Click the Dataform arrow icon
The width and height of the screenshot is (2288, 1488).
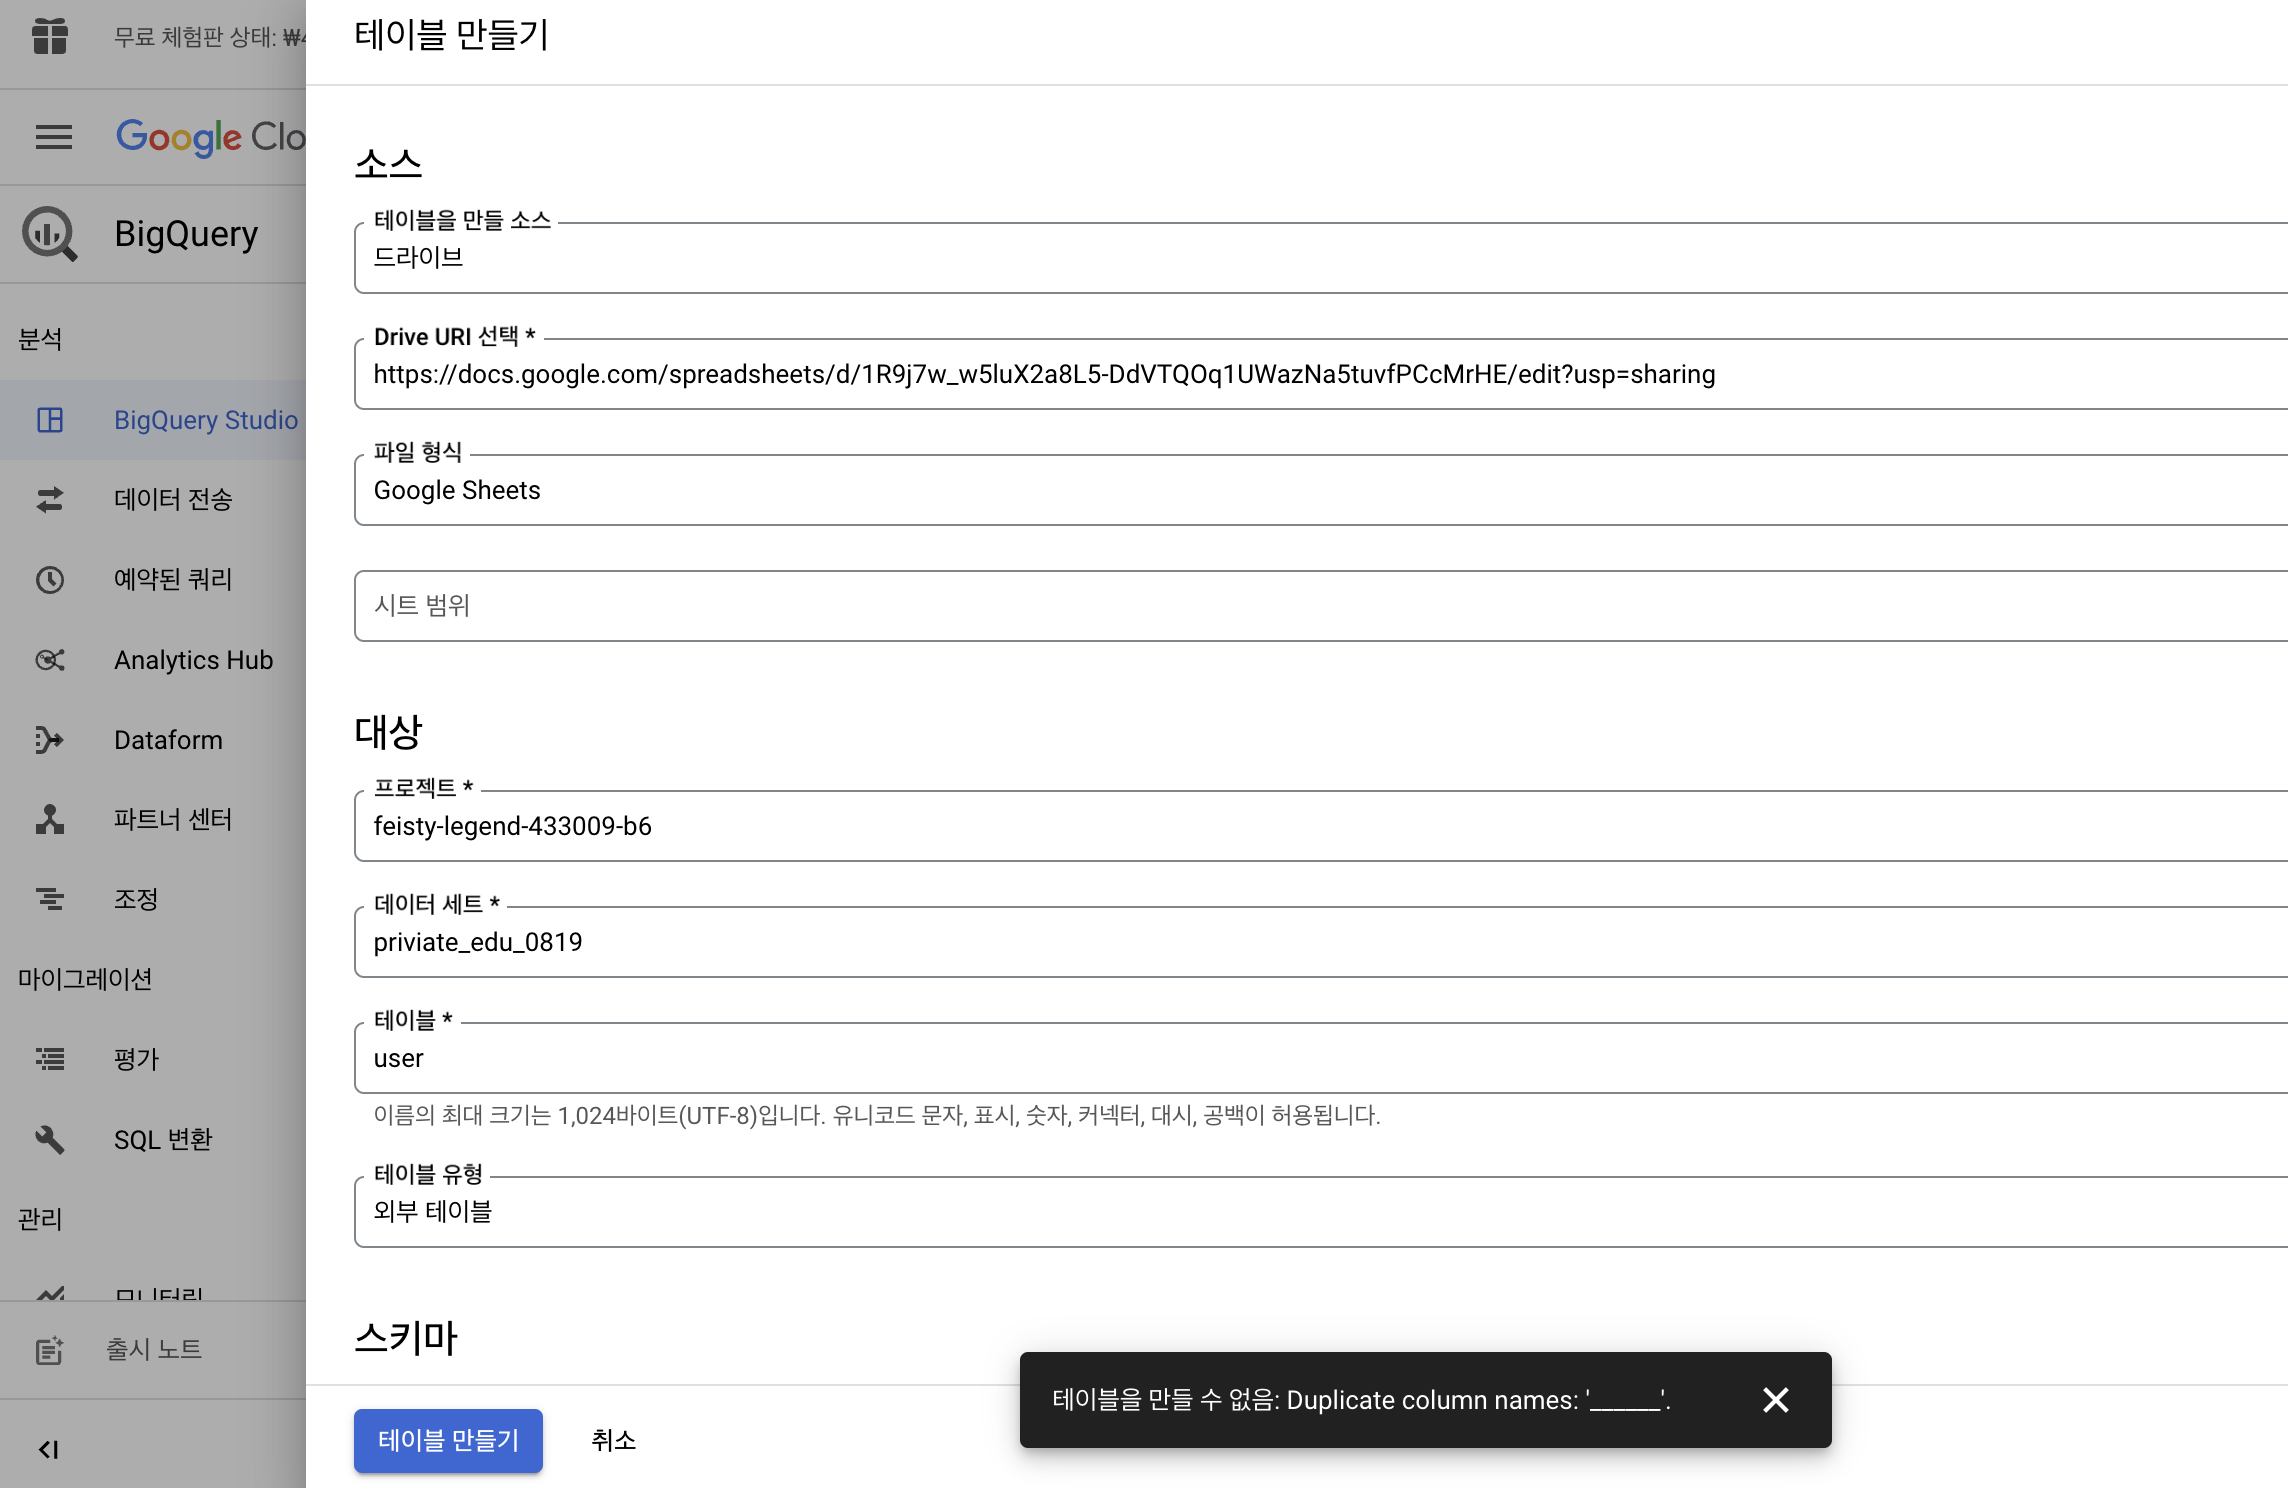(49, 740)
